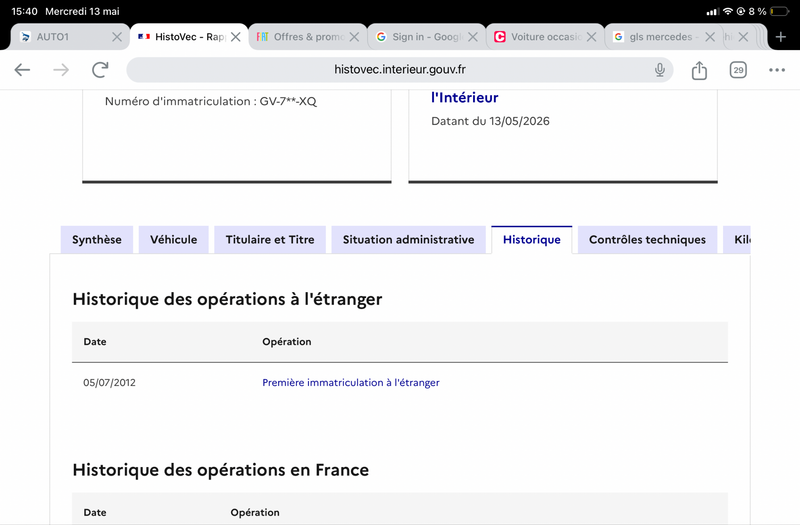Viewport: 800px width, 525px height.
Task: Click the France table Date column header
Action: point(95,512)
